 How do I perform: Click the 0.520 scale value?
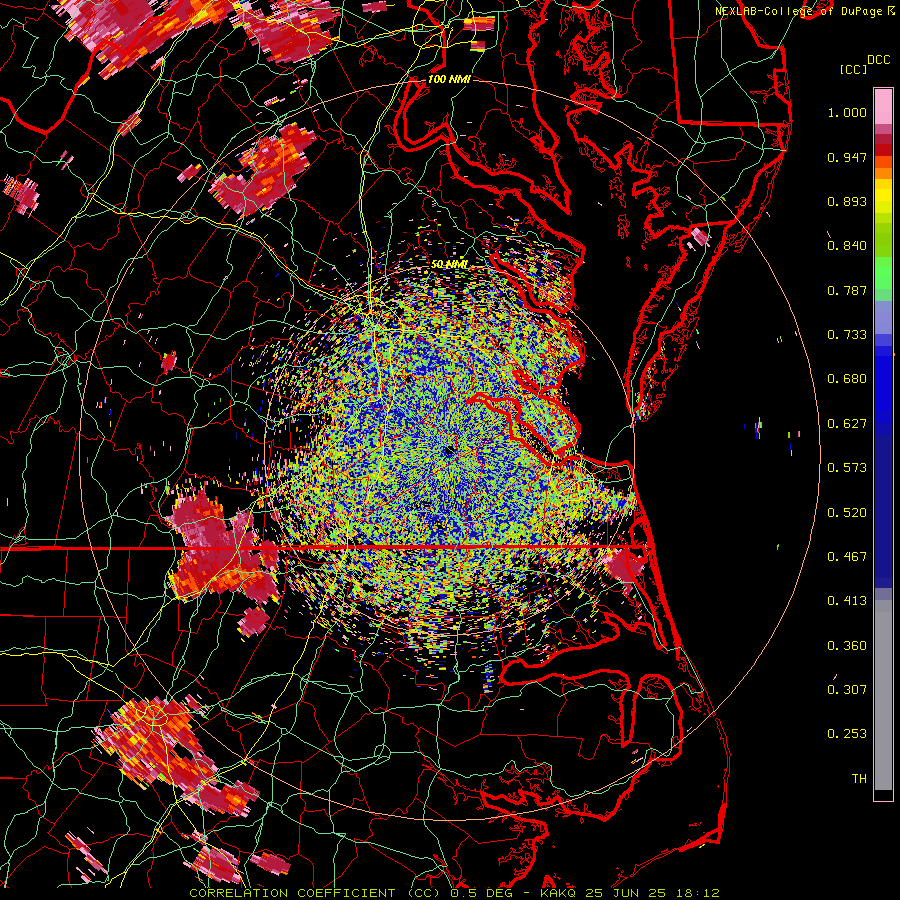847,513
